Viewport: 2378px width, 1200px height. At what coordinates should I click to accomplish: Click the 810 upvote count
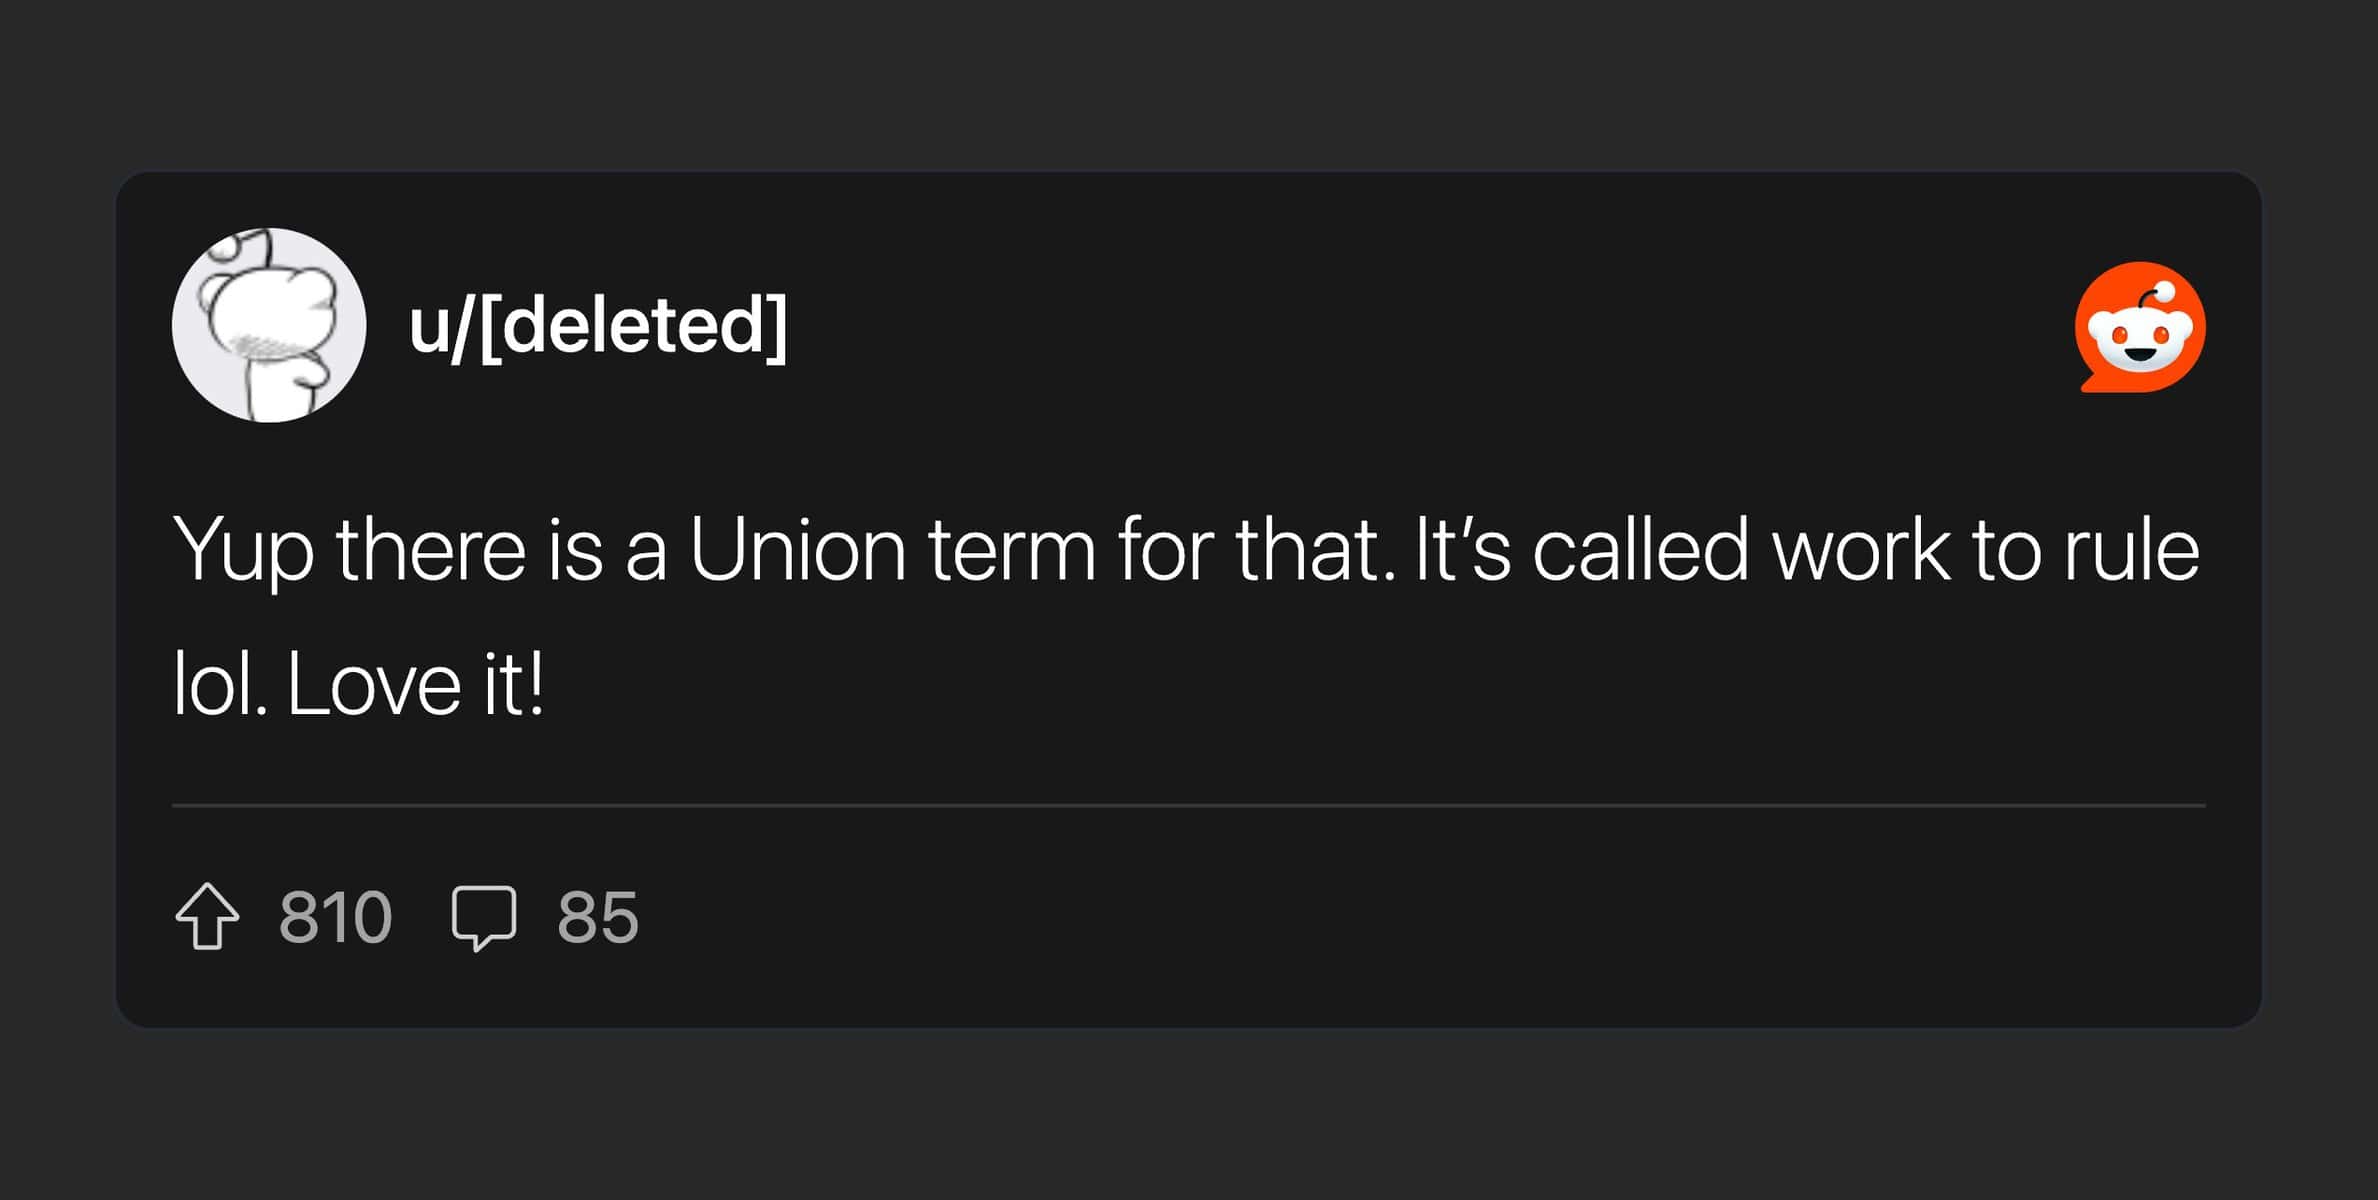pos(335,917)
